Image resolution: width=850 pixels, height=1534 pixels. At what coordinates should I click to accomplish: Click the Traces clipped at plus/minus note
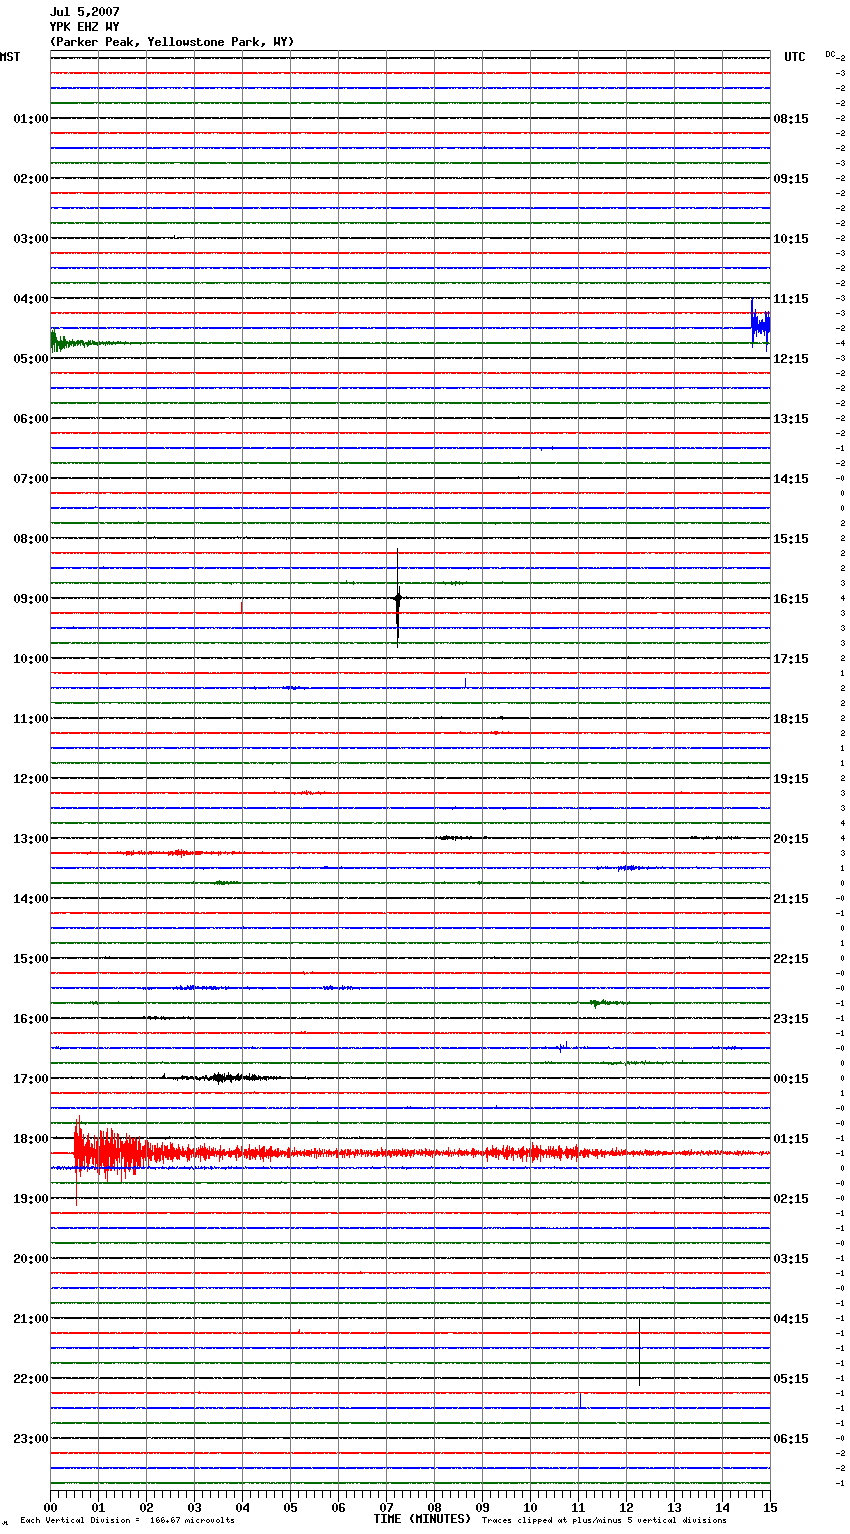click(604, 1521)
